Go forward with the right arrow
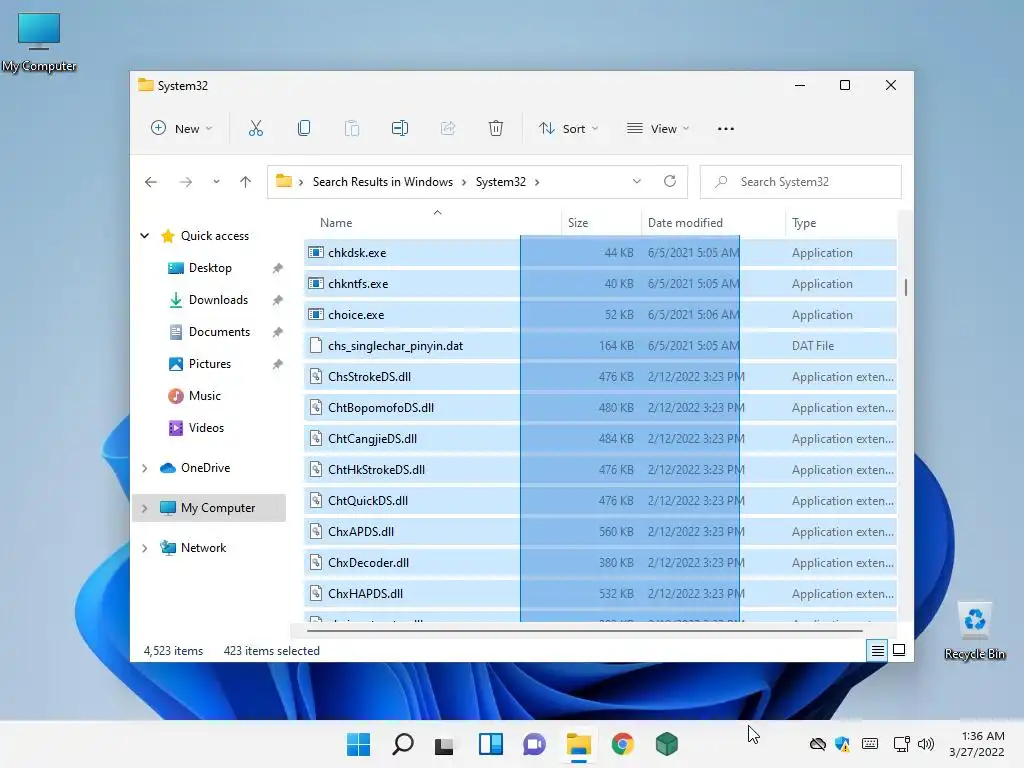 186,182
